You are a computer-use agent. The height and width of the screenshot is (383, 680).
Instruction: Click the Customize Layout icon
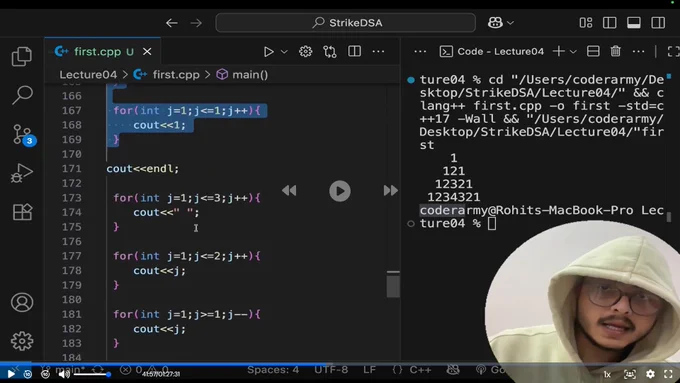tap(586, 23)
